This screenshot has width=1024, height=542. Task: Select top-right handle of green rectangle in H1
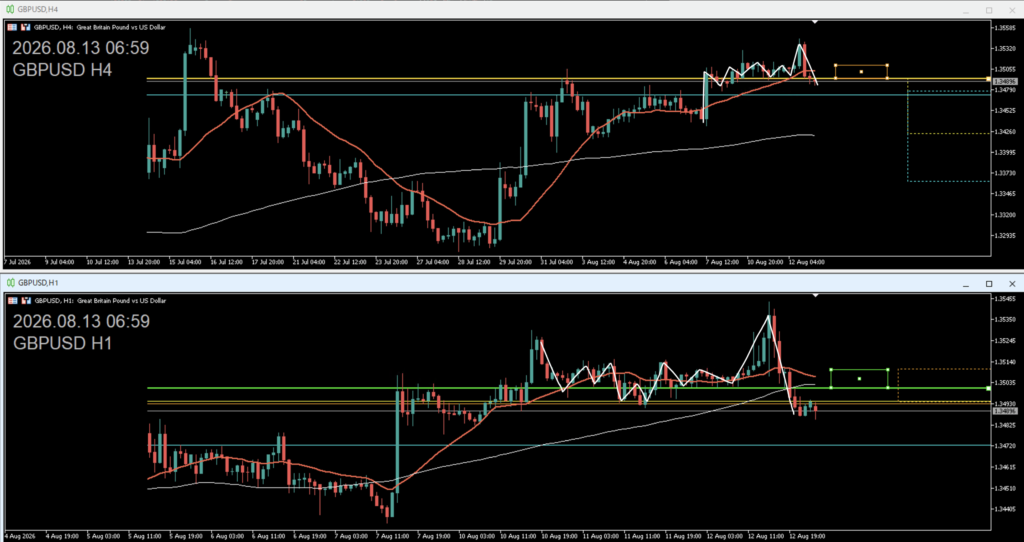pyautogui.click(x=888, y=370)
